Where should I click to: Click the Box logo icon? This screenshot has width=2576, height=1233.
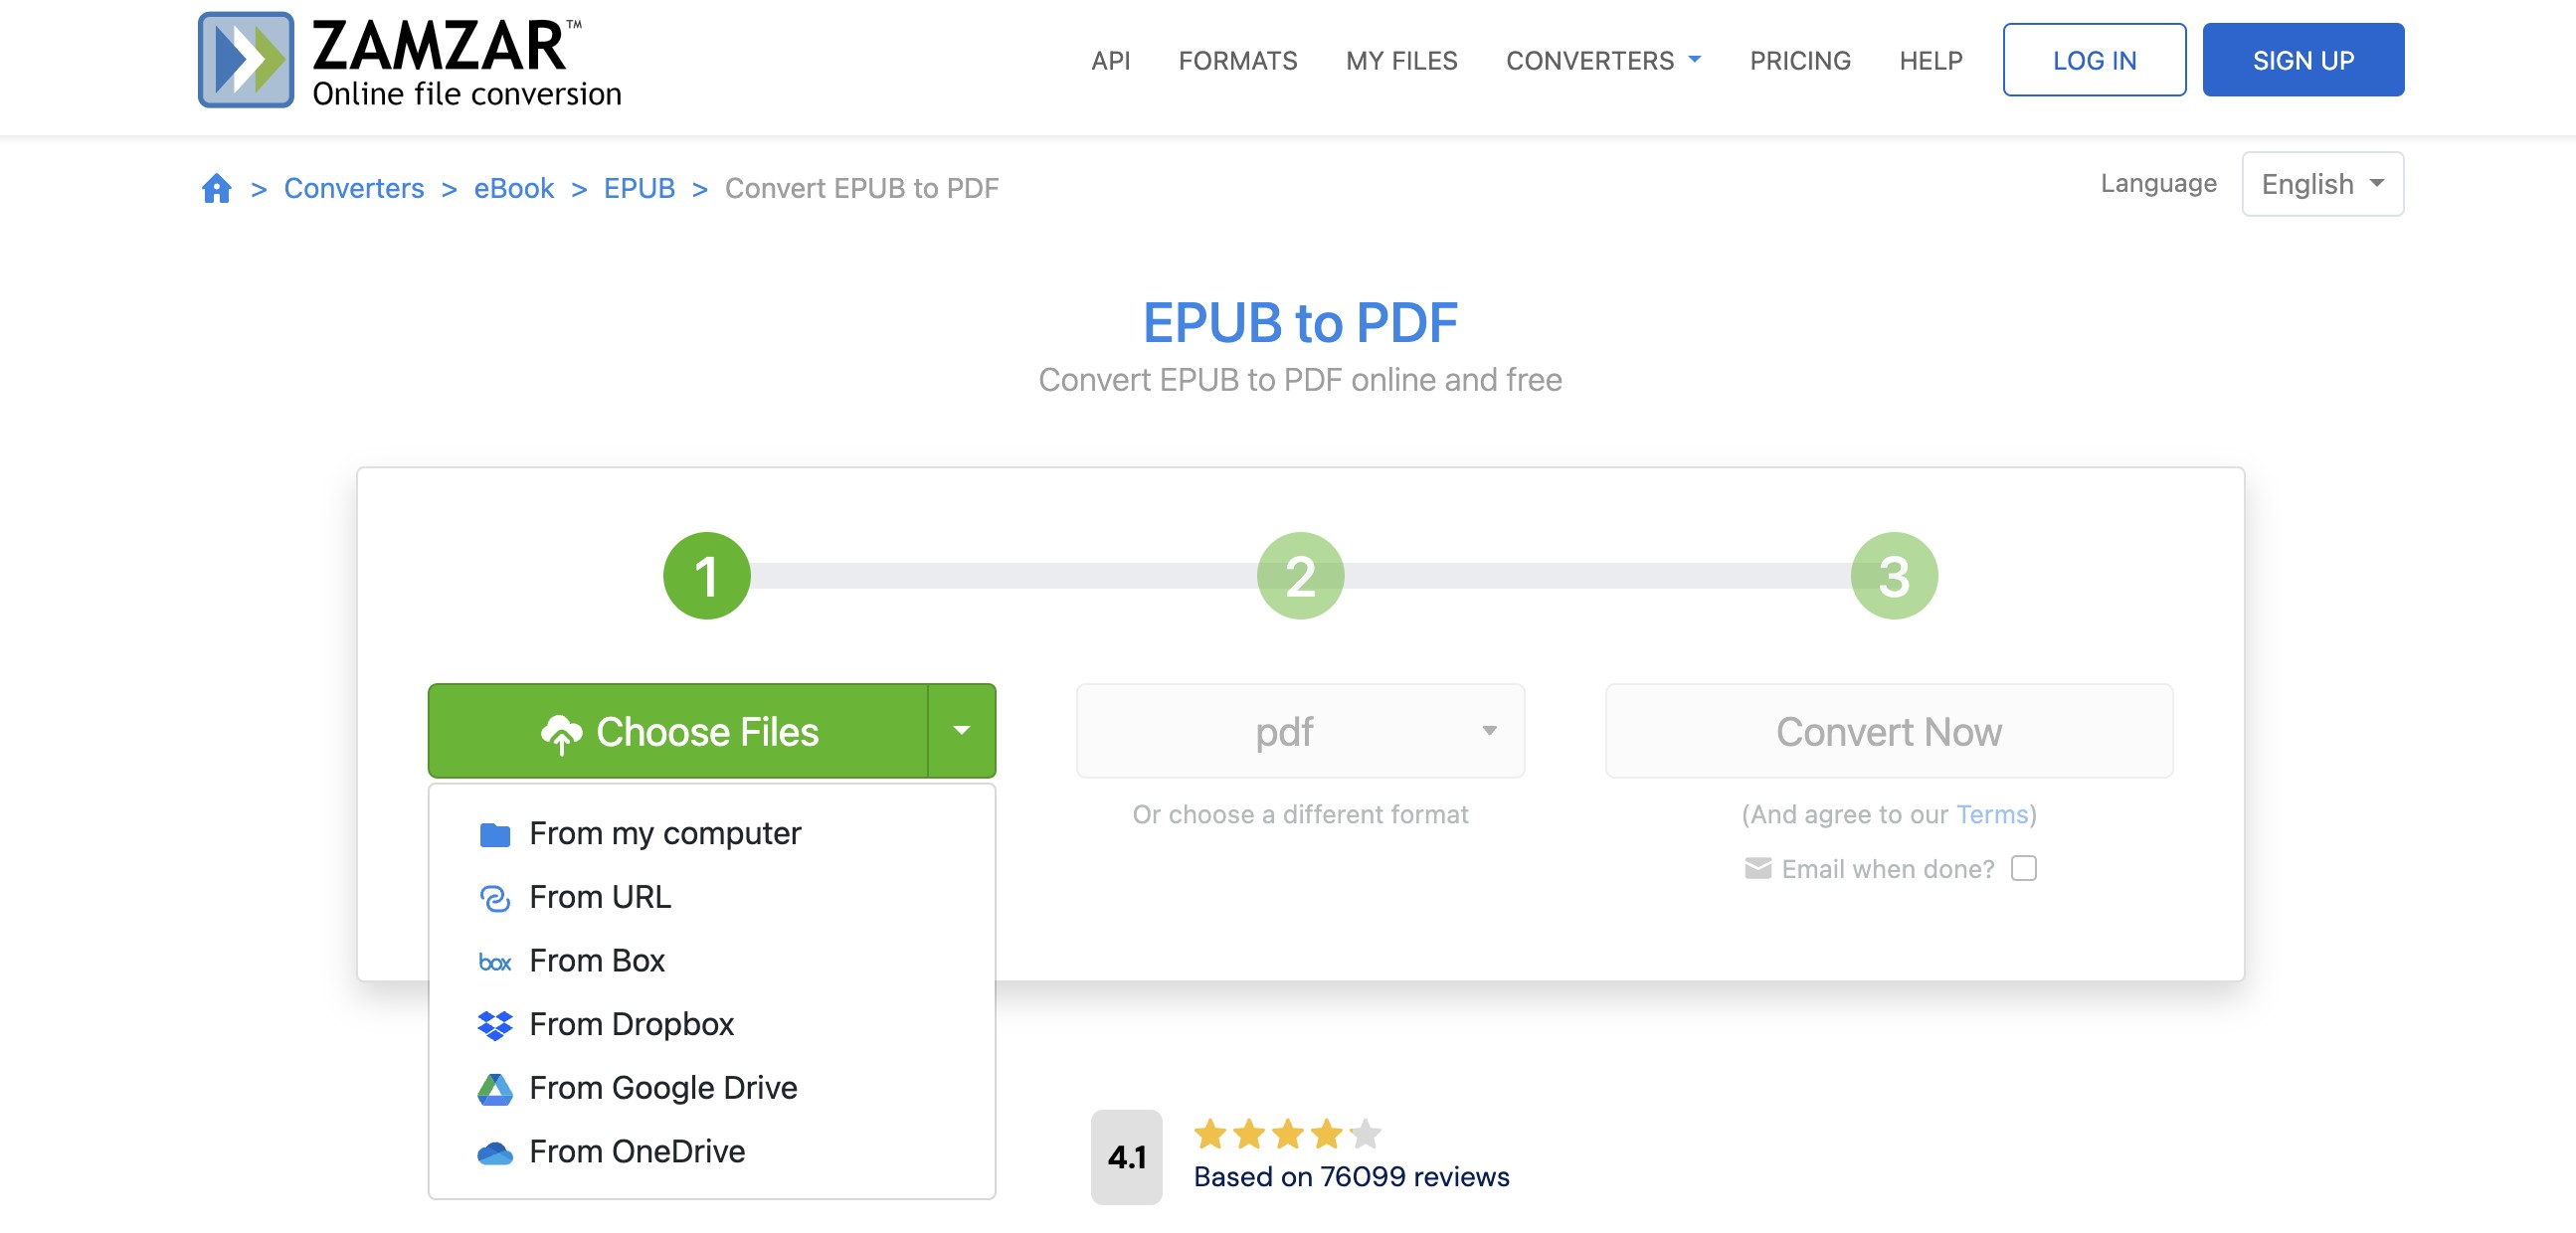494,962
